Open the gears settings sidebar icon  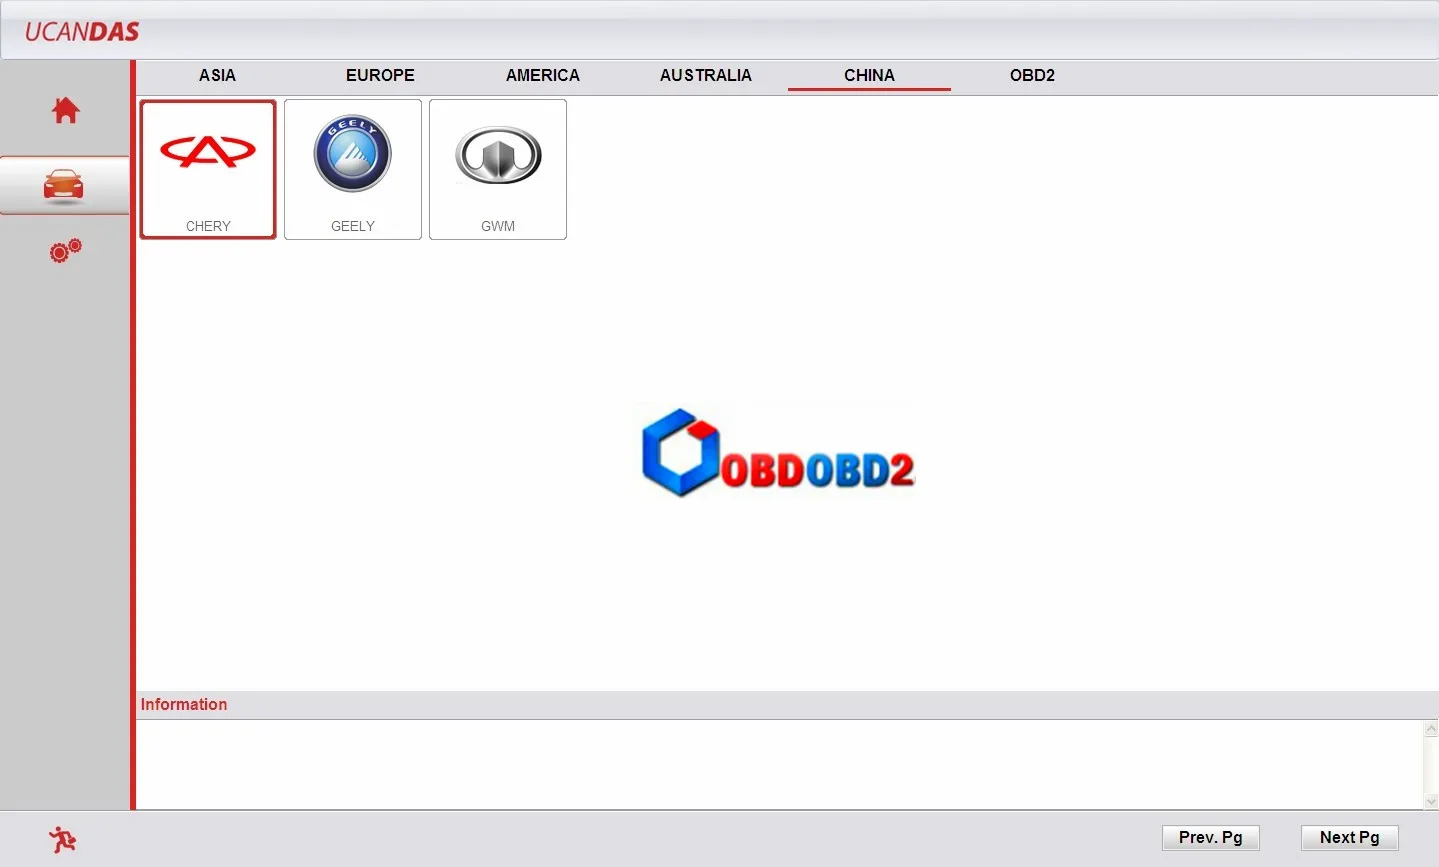(x=66, y=251)
